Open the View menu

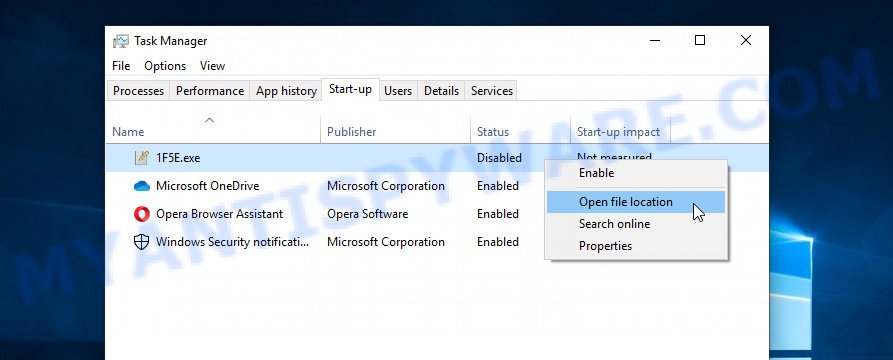click(x=212, y=66)
